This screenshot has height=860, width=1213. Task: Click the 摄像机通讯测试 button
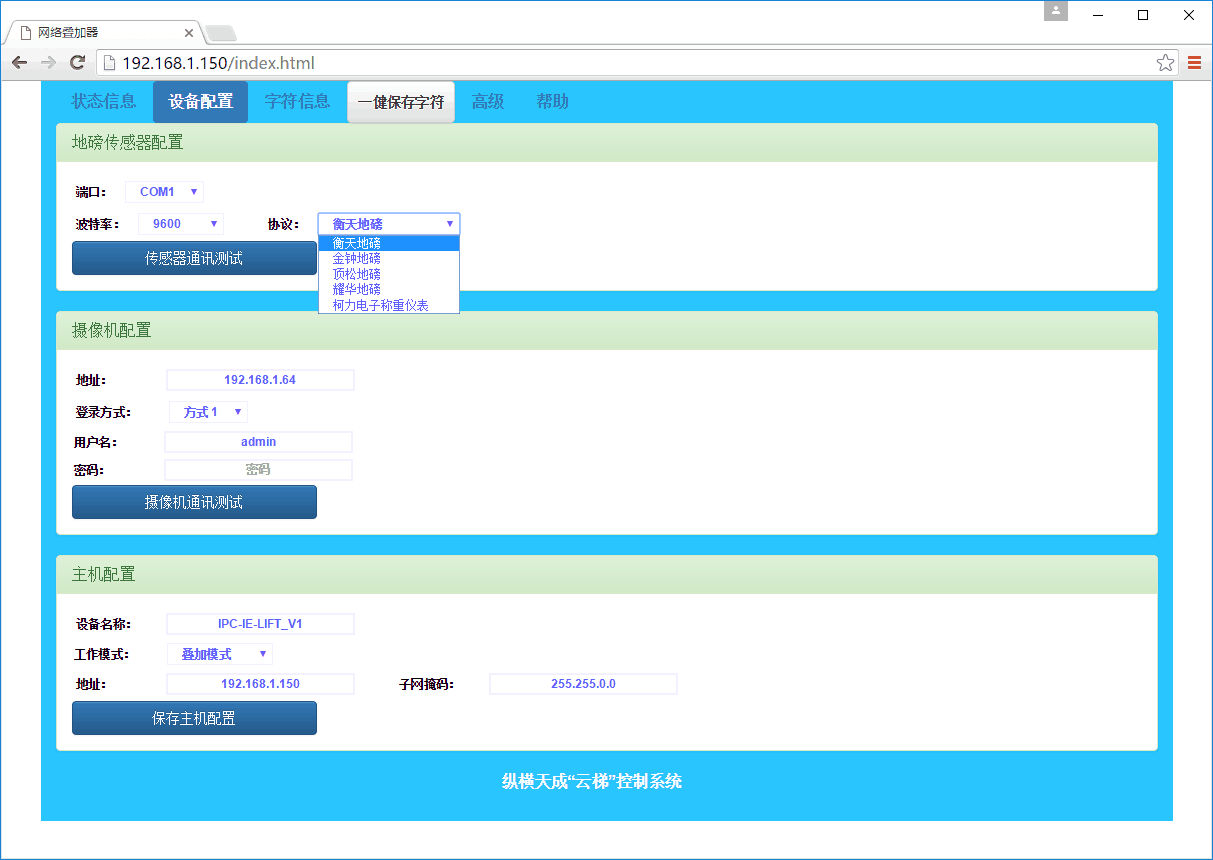pos(194,502)
